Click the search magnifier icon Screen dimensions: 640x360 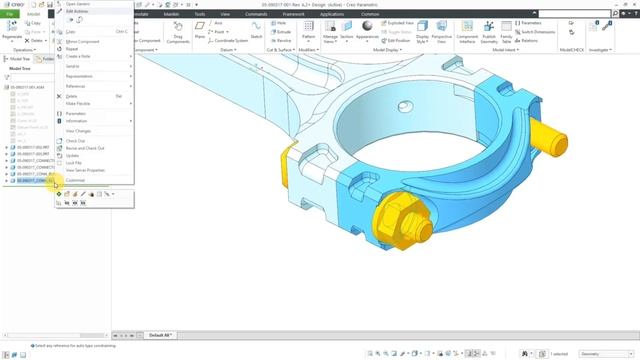pos(615,14)
